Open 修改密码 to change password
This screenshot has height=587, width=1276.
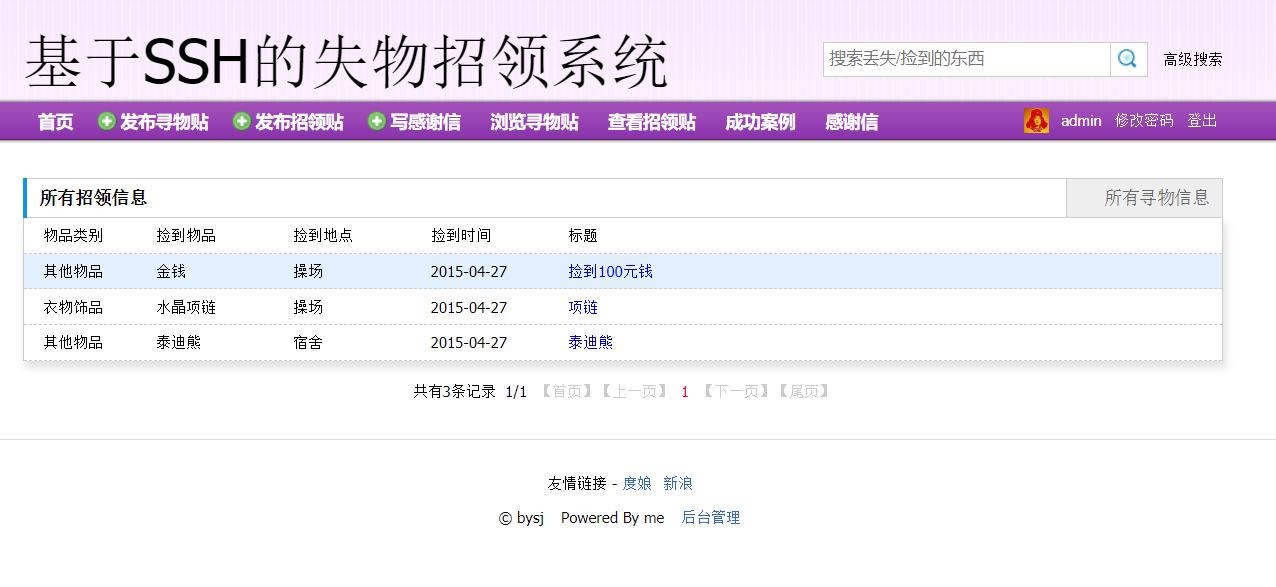[x=1143, y=120]
